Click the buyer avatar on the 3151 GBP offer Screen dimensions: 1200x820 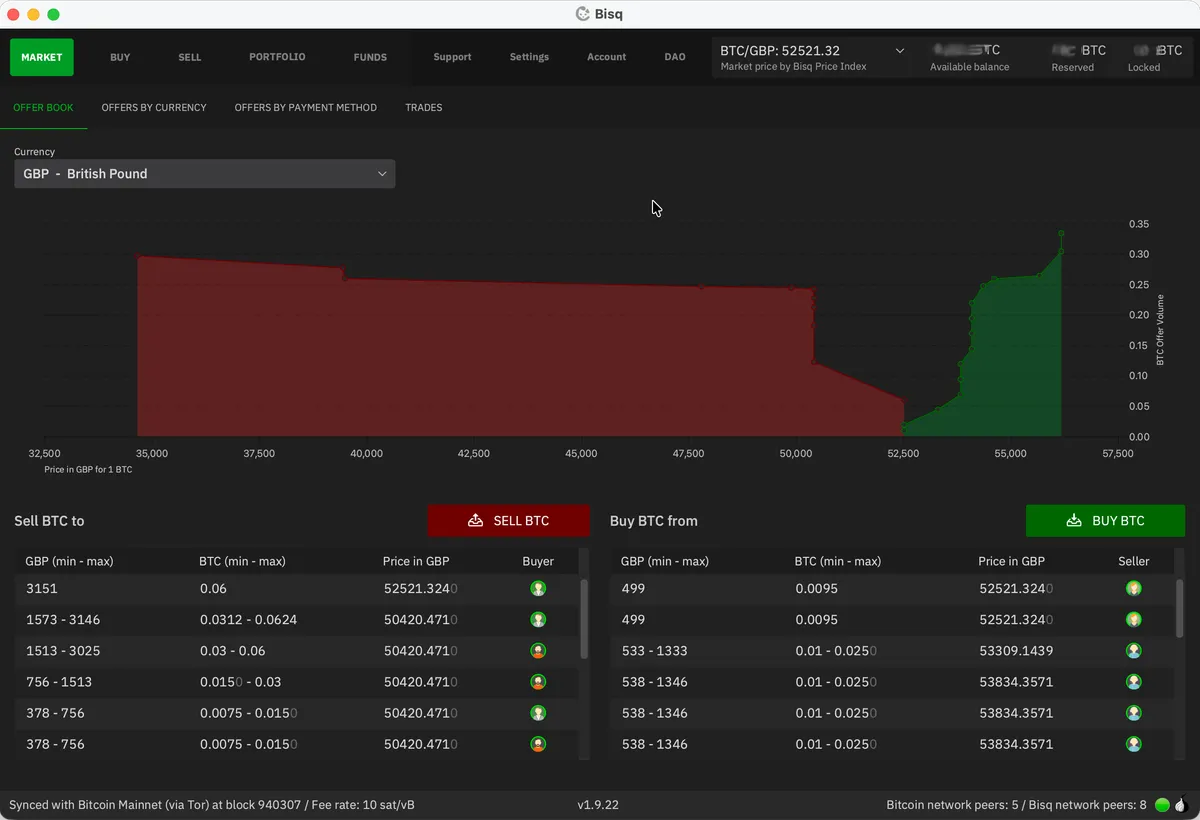[x=538, y=588]
